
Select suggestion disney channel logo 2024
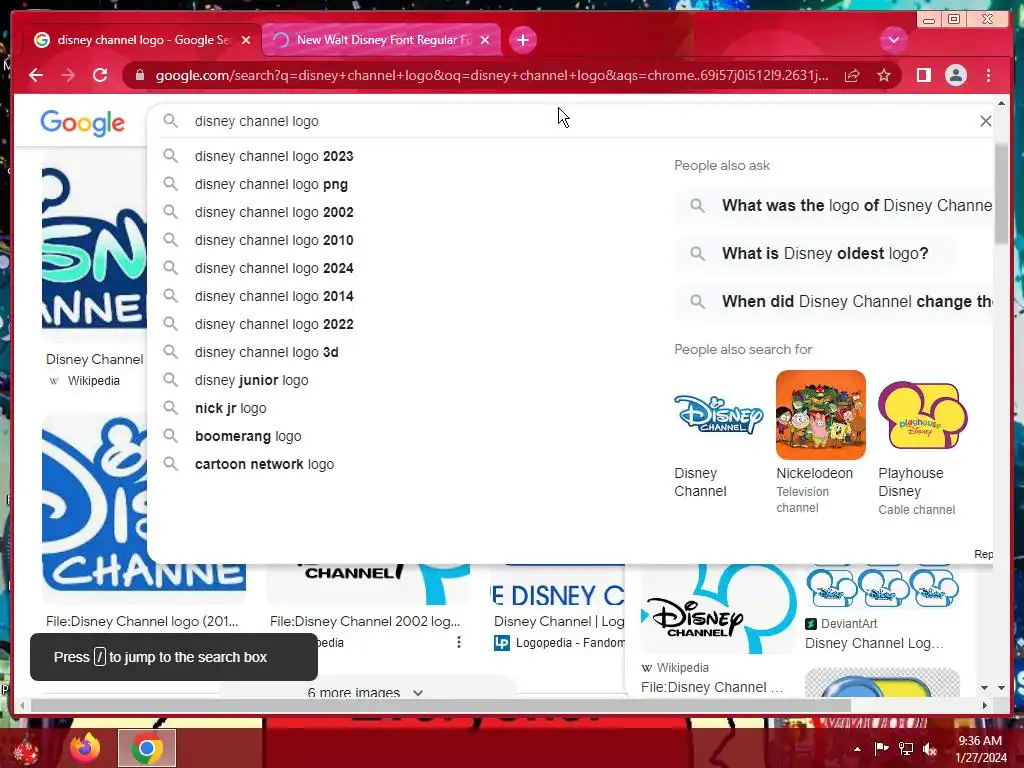(x=274, y=268)
